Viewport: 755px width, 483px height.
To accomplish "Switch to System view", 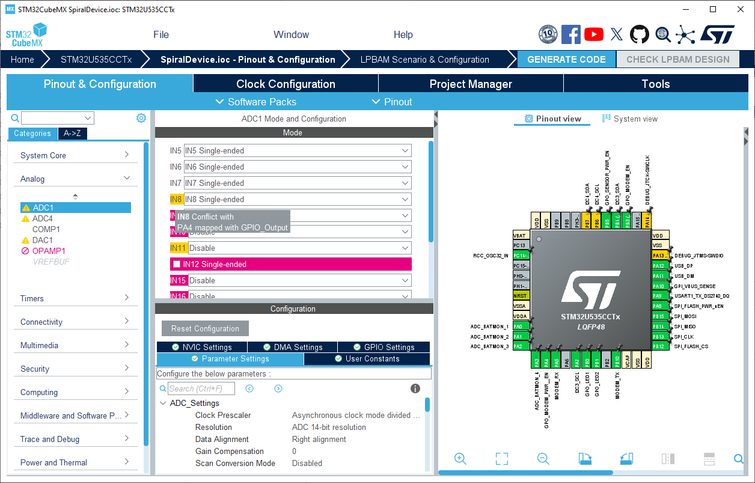I will coord(630,118).
